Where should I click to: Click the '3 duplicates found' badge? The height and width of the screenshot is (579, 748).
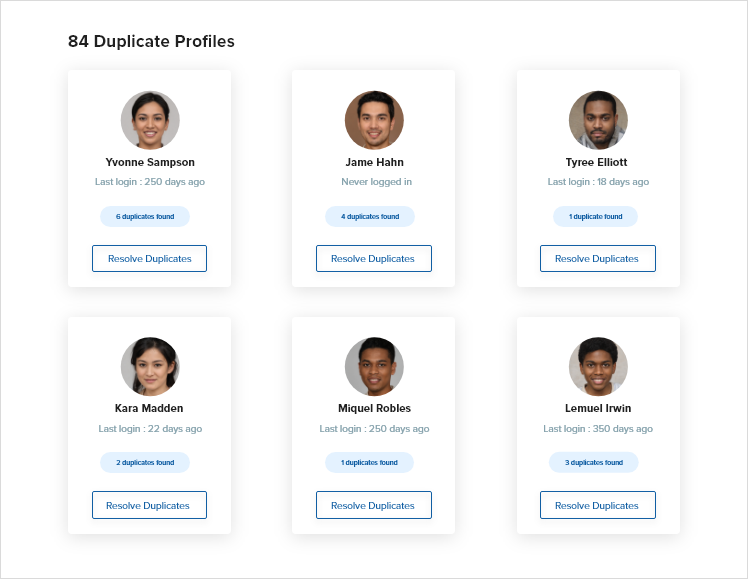tap(594, 463)
